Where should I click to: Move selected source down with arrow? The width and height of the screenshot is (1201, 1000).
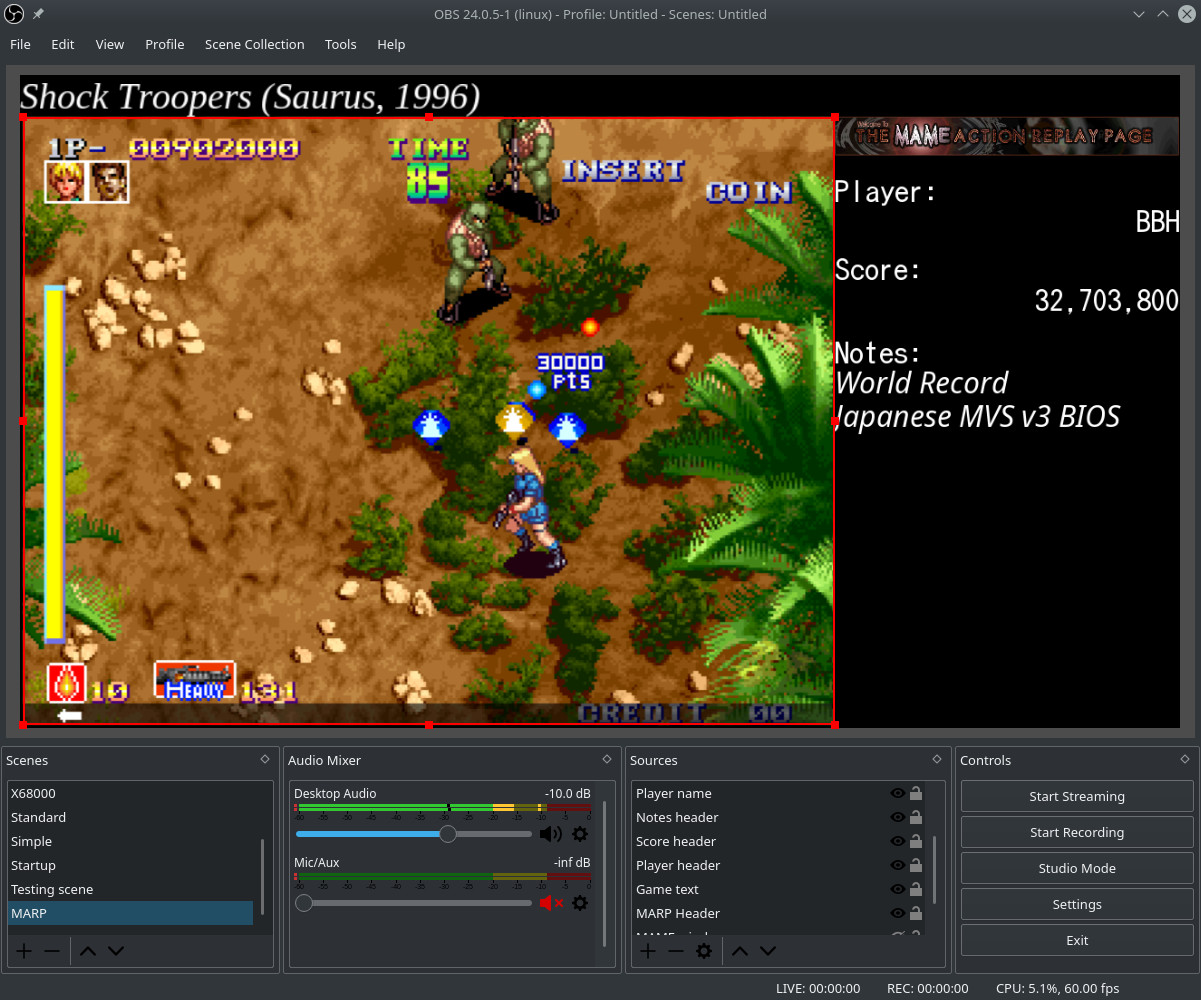coord(767,951)
